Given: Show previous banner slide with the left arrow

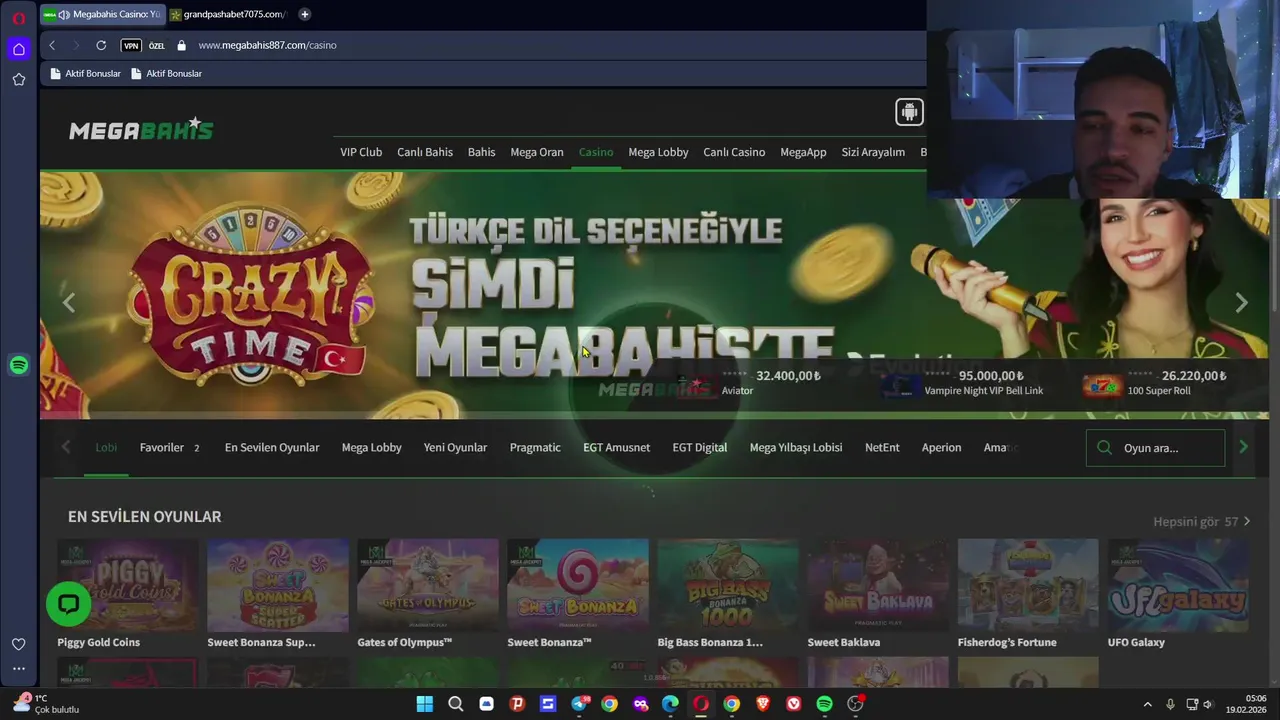Looking at the screenshot, I should (69, 303).
